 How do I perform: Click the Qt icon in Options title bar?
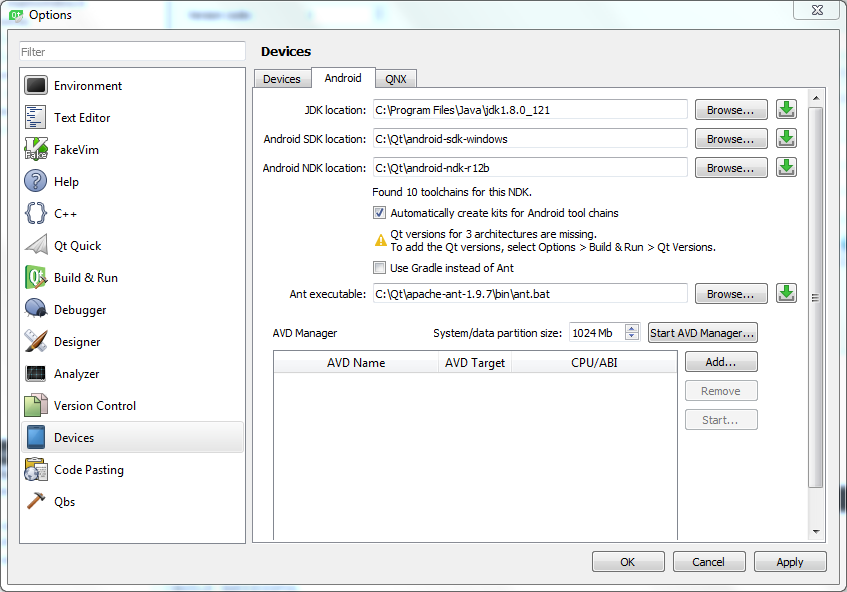coord(16,15)
